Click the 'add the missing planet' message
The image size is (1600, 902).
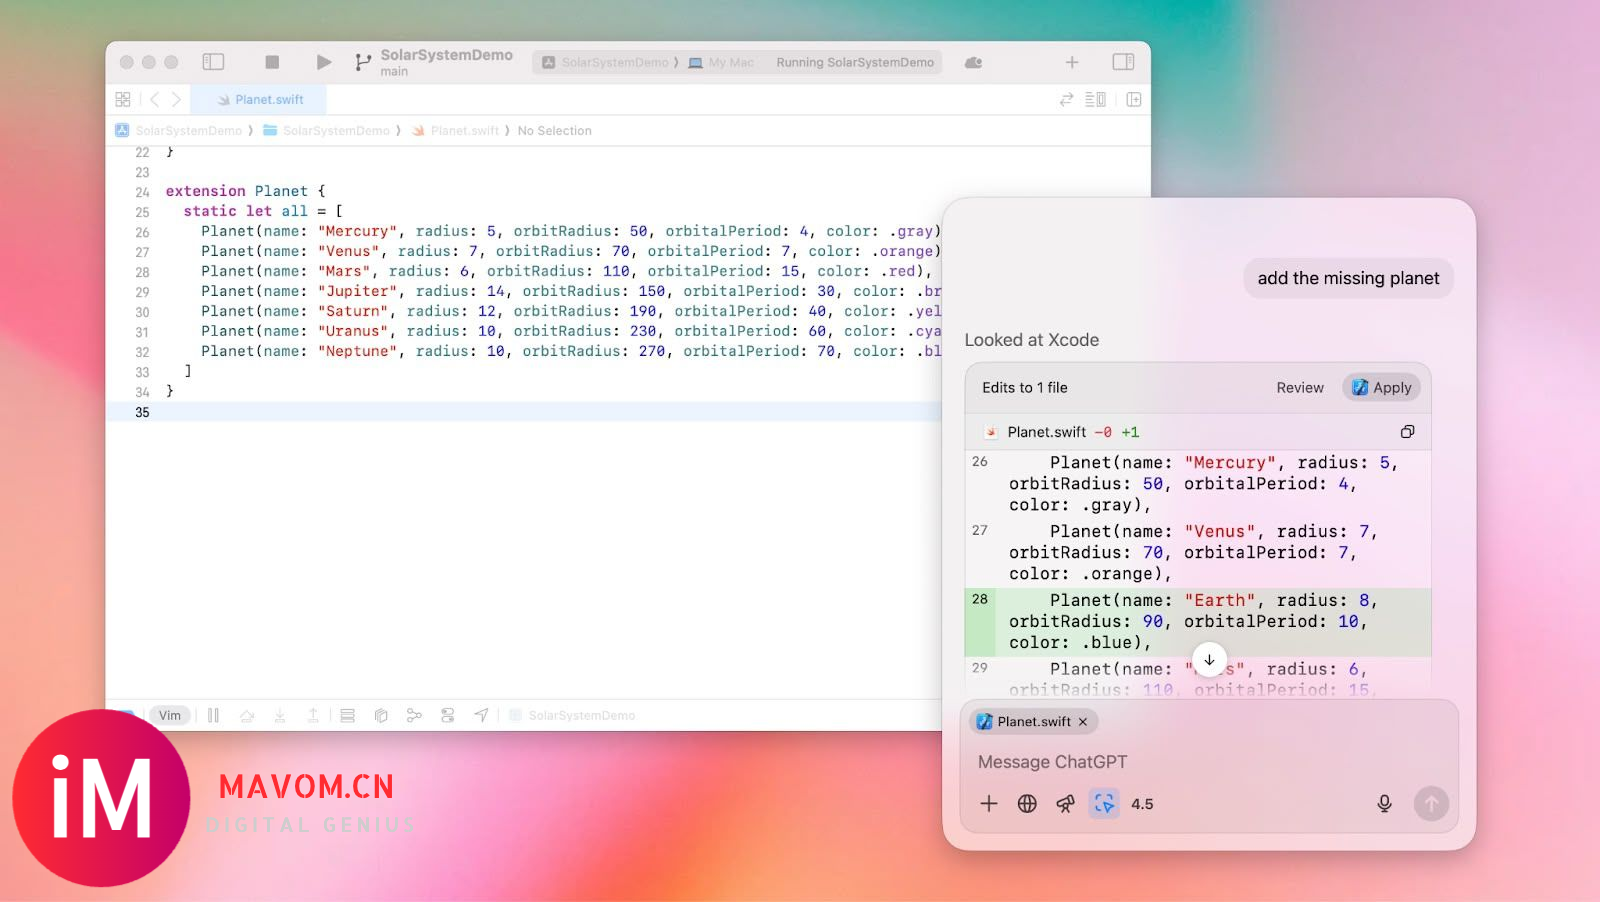click(x=1348, y=279)
